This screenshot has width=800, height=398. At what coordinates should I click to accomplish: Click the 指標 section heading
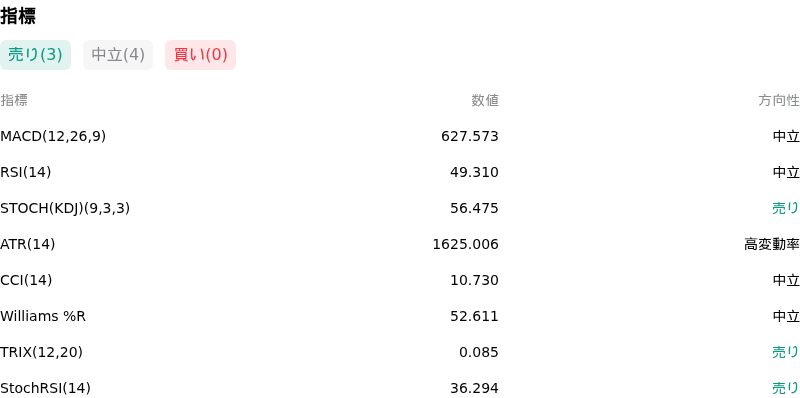(x=18, y=16)
